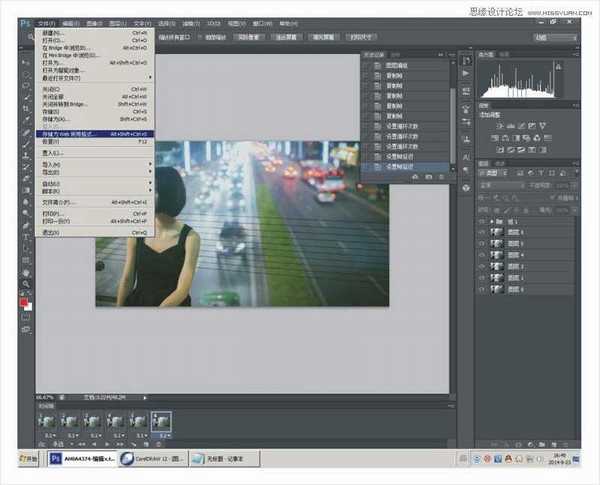Hide the top layer using its eye icon
600x485 pixels.
click(x=482, y=232)
